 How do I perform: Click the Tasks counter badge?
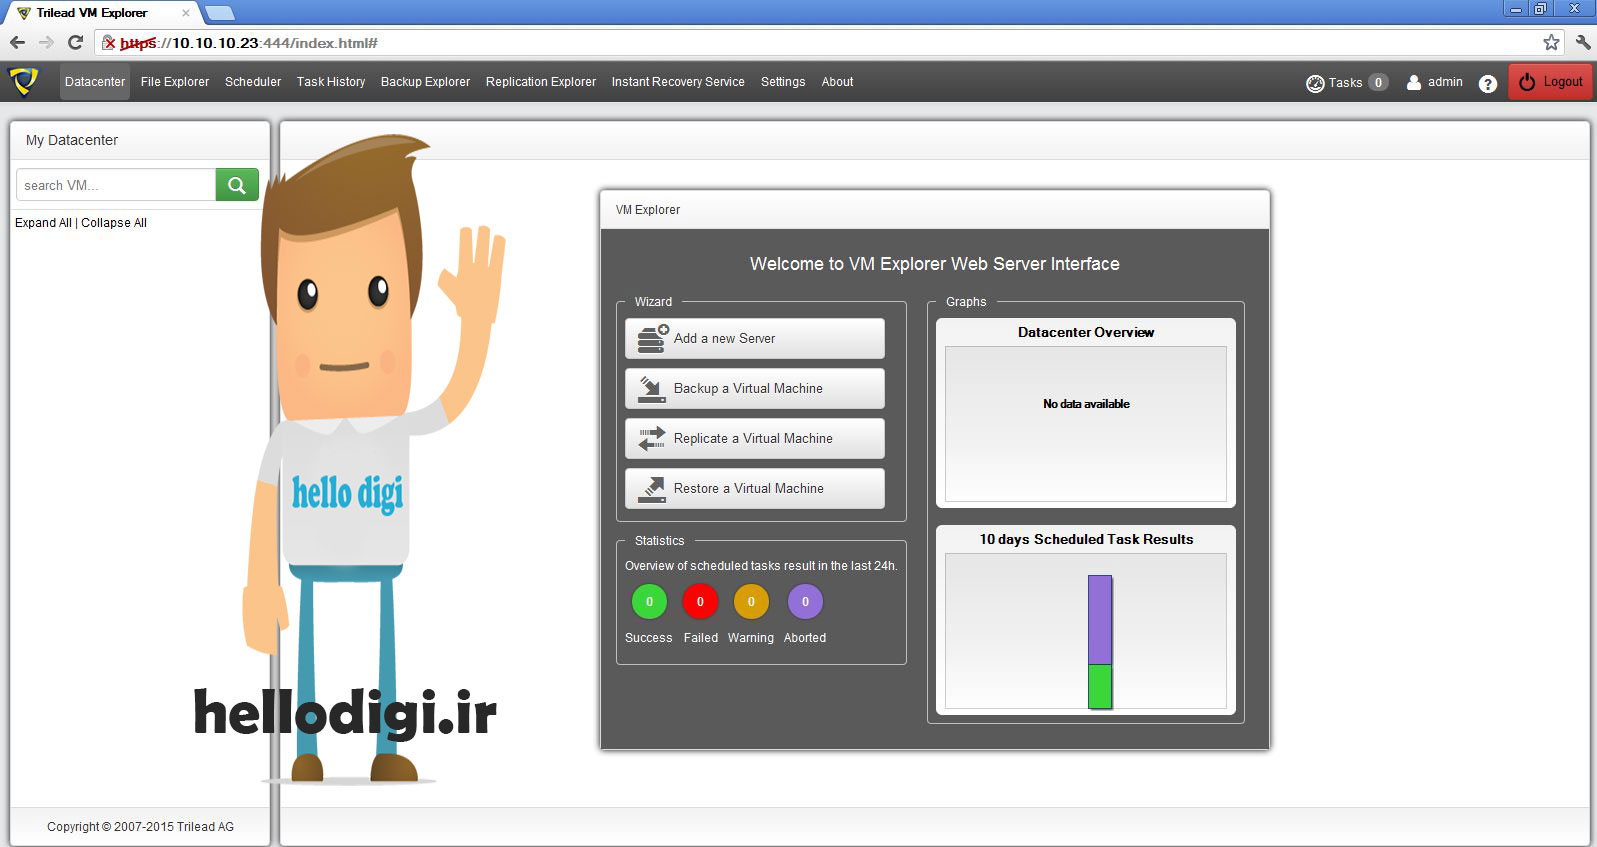[x=1378, y=83]
